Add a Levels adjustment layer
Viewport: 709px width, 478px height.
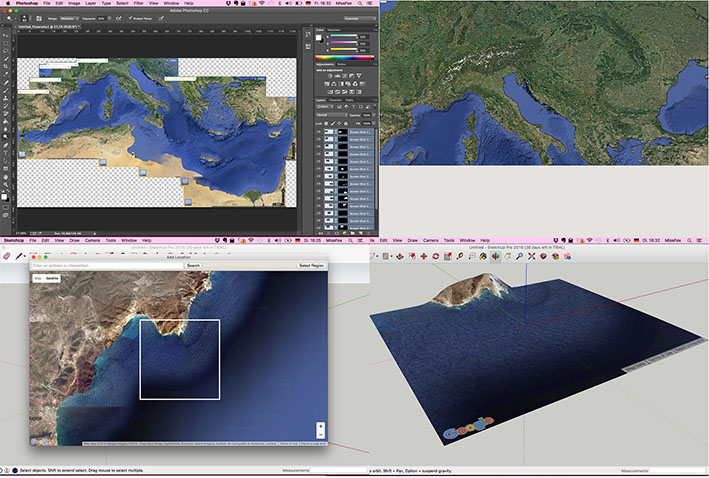click(338, 76)
